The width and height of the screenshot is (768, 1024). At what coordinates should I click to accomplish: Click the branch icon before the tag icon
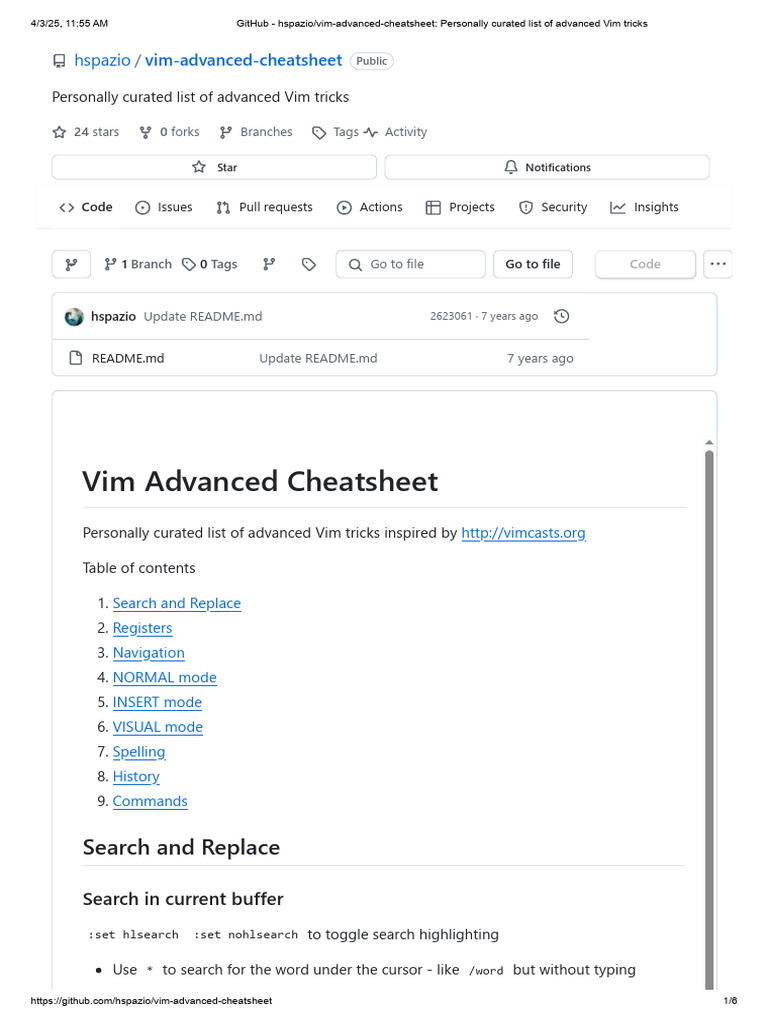point(269,264)
